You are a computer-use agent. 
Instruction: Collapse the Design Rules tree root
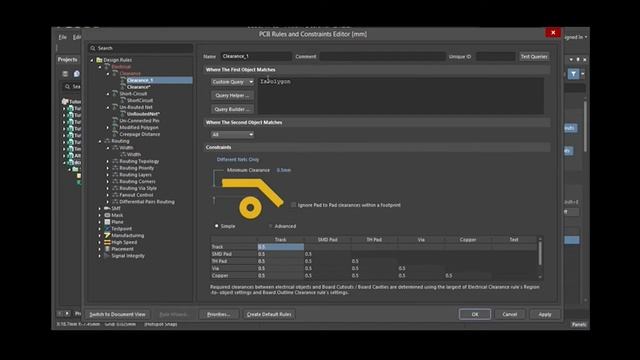click(92, 60)
